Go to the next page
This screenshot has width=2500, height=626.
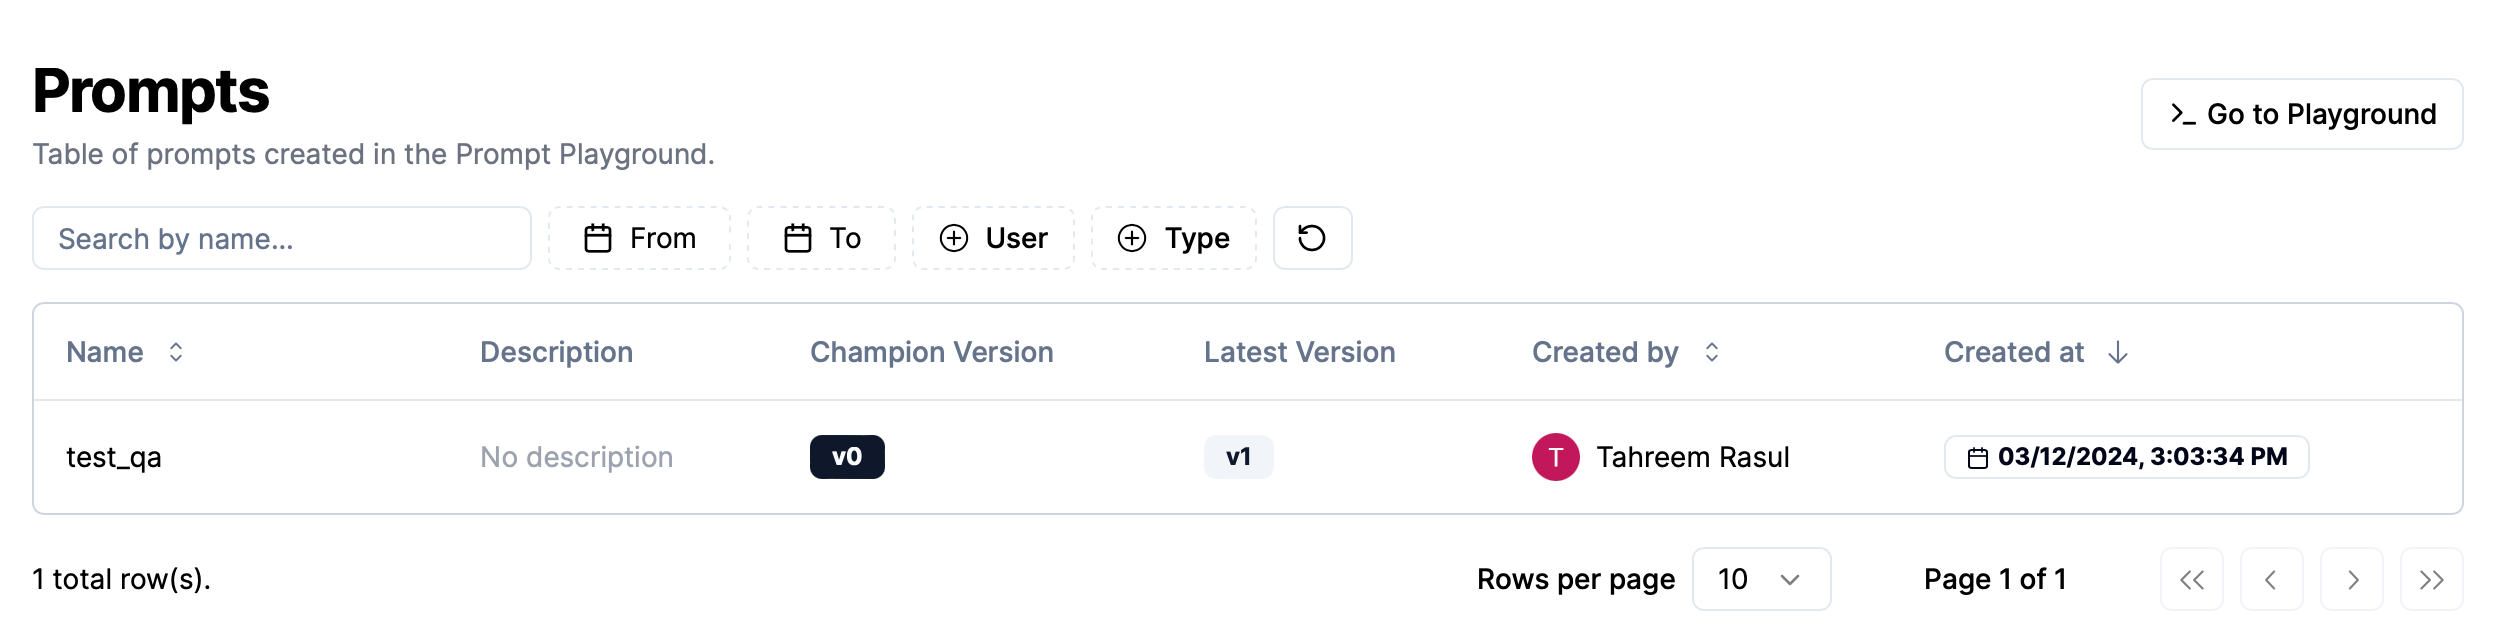point(2352,580)
